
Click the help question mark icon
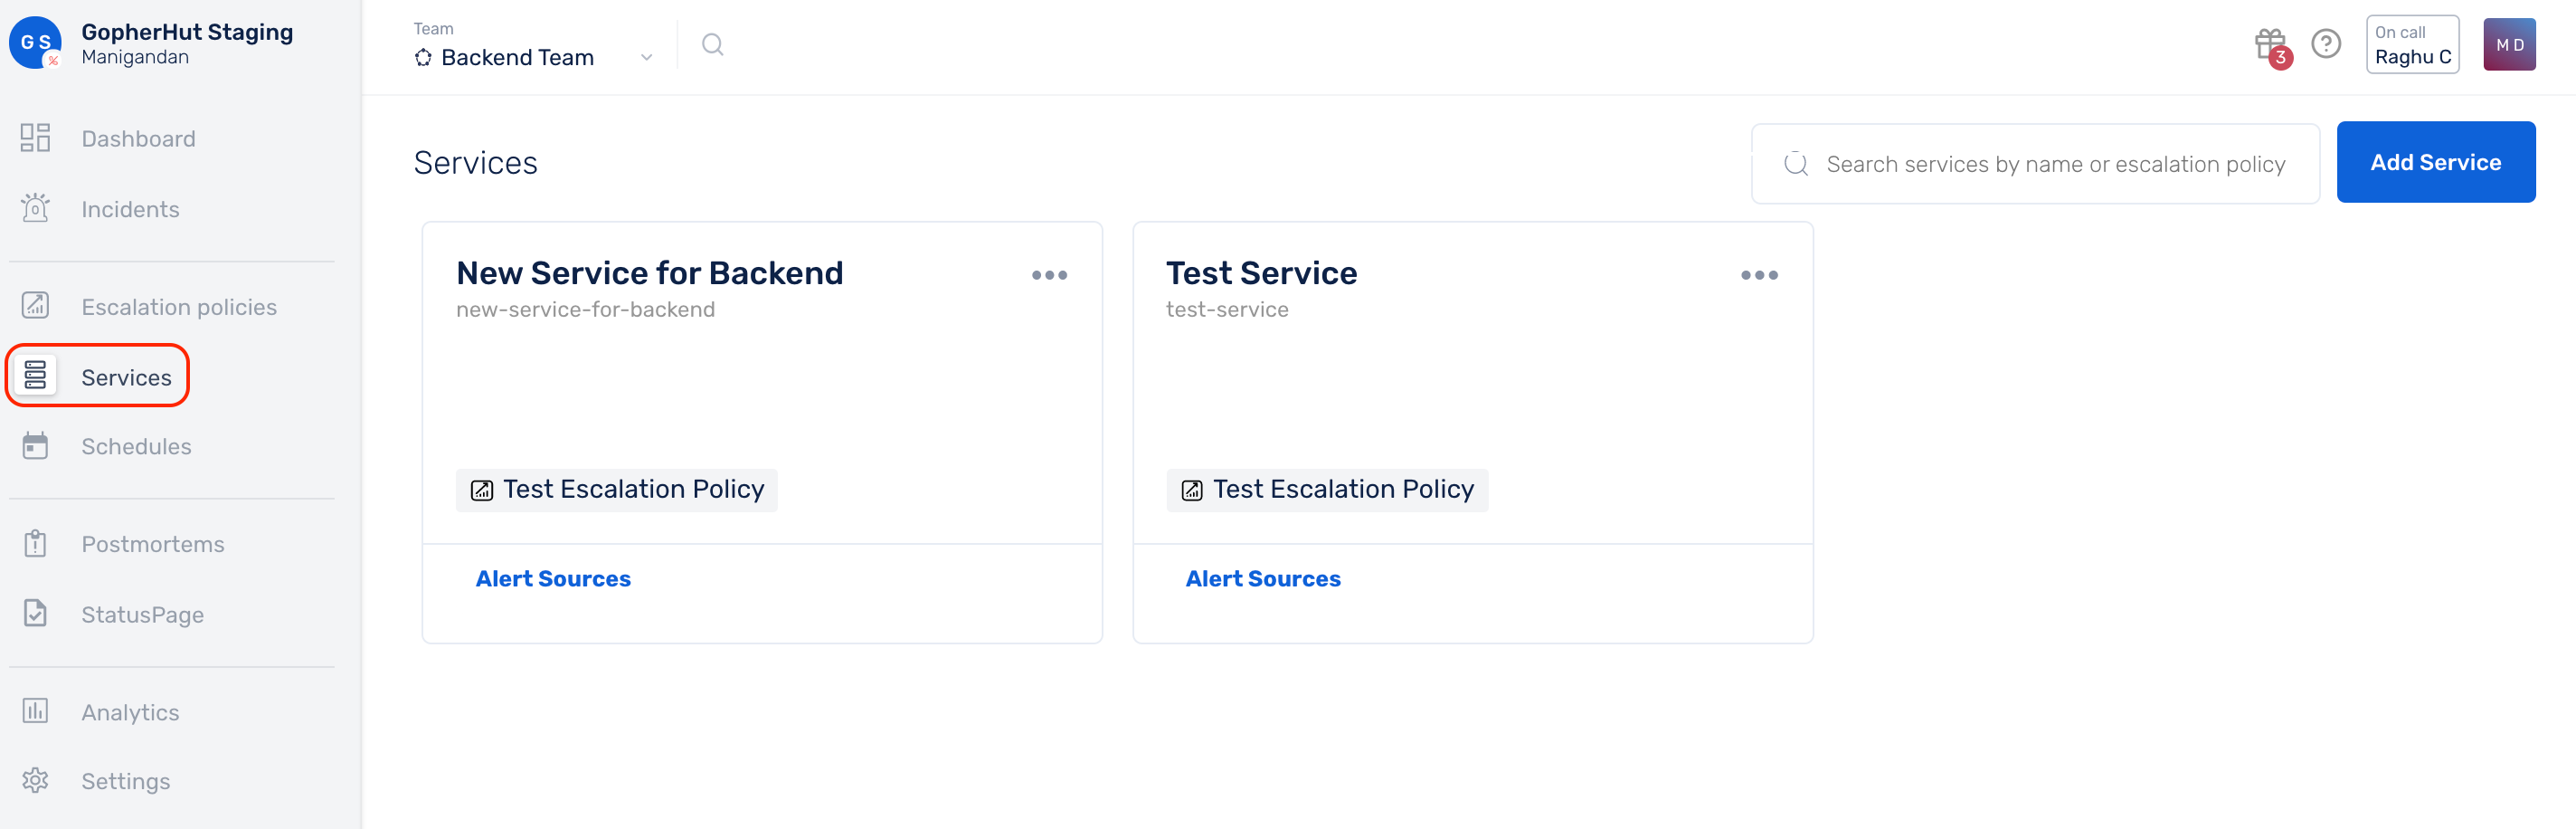[x=2326, y=44]
